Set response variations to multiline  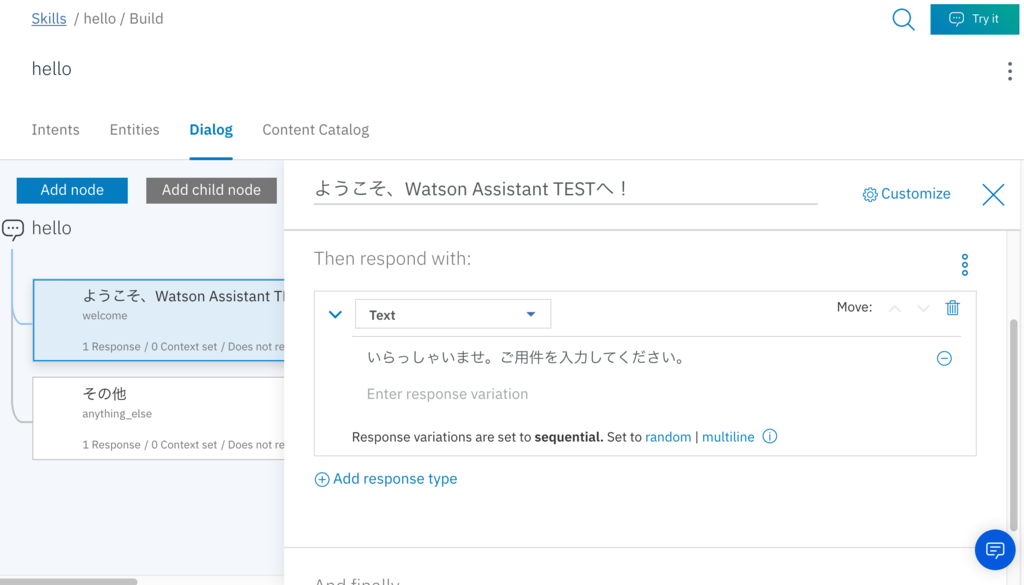point(728,437)
